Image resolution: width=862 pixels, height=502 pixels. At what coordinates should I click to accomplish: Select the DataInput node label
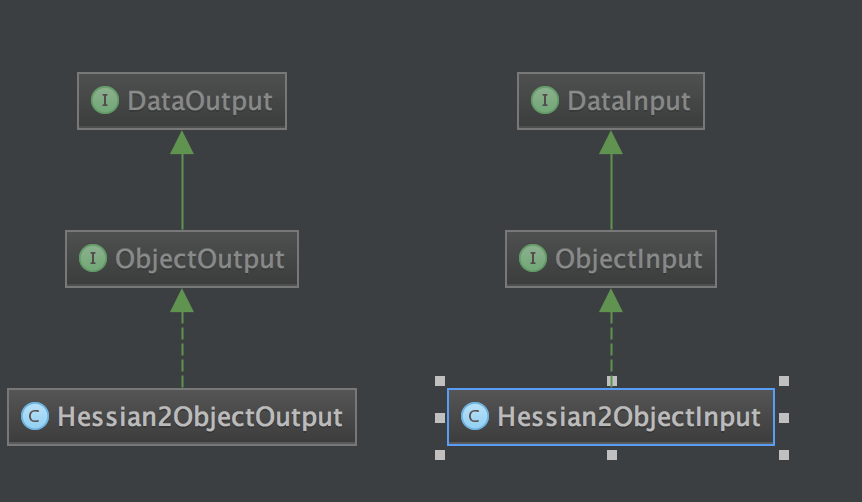(x=629, y=101)
